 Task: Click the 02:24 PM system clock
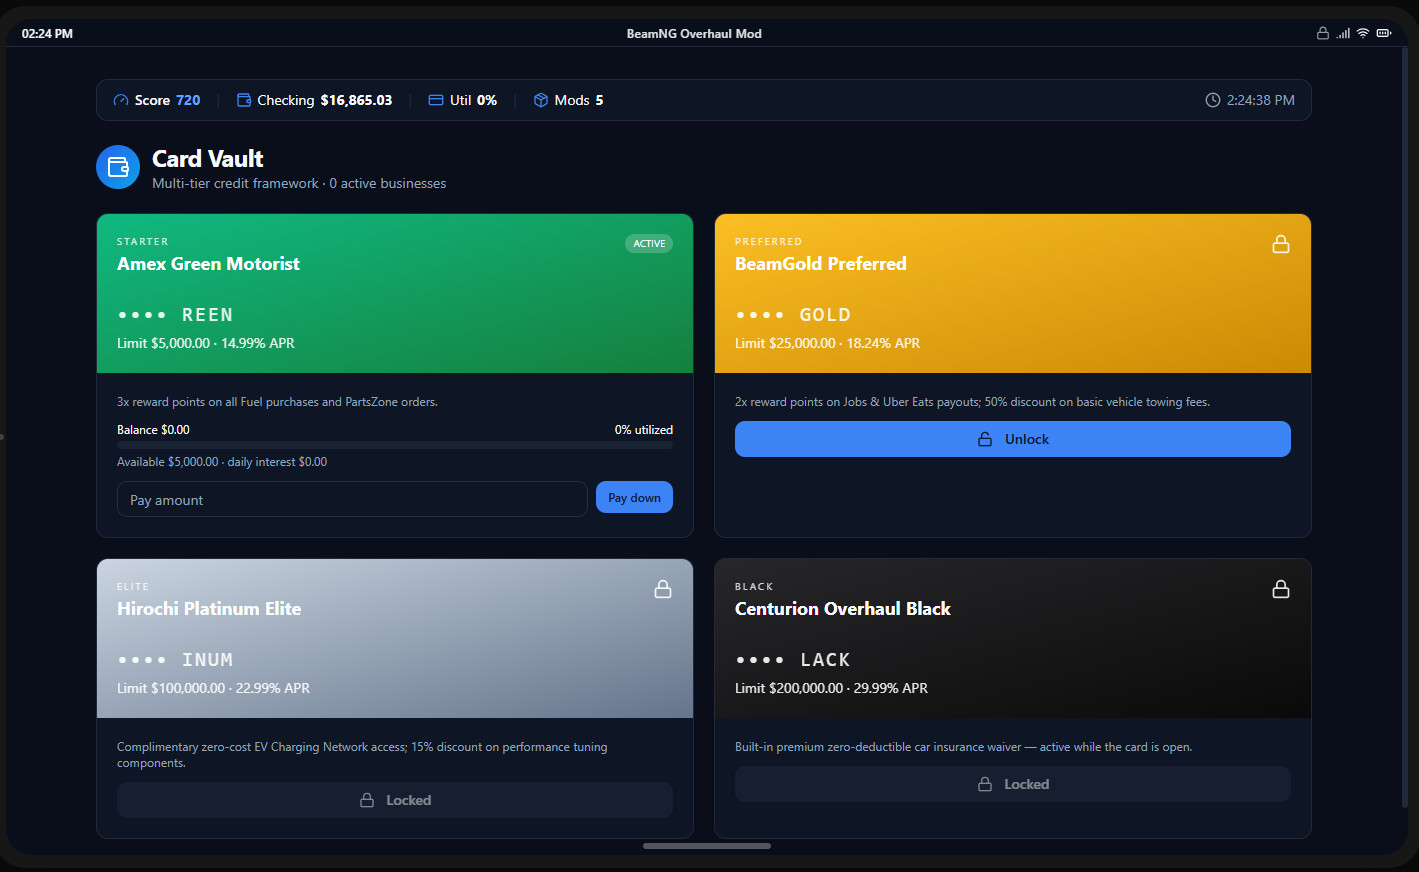(47, 33)
